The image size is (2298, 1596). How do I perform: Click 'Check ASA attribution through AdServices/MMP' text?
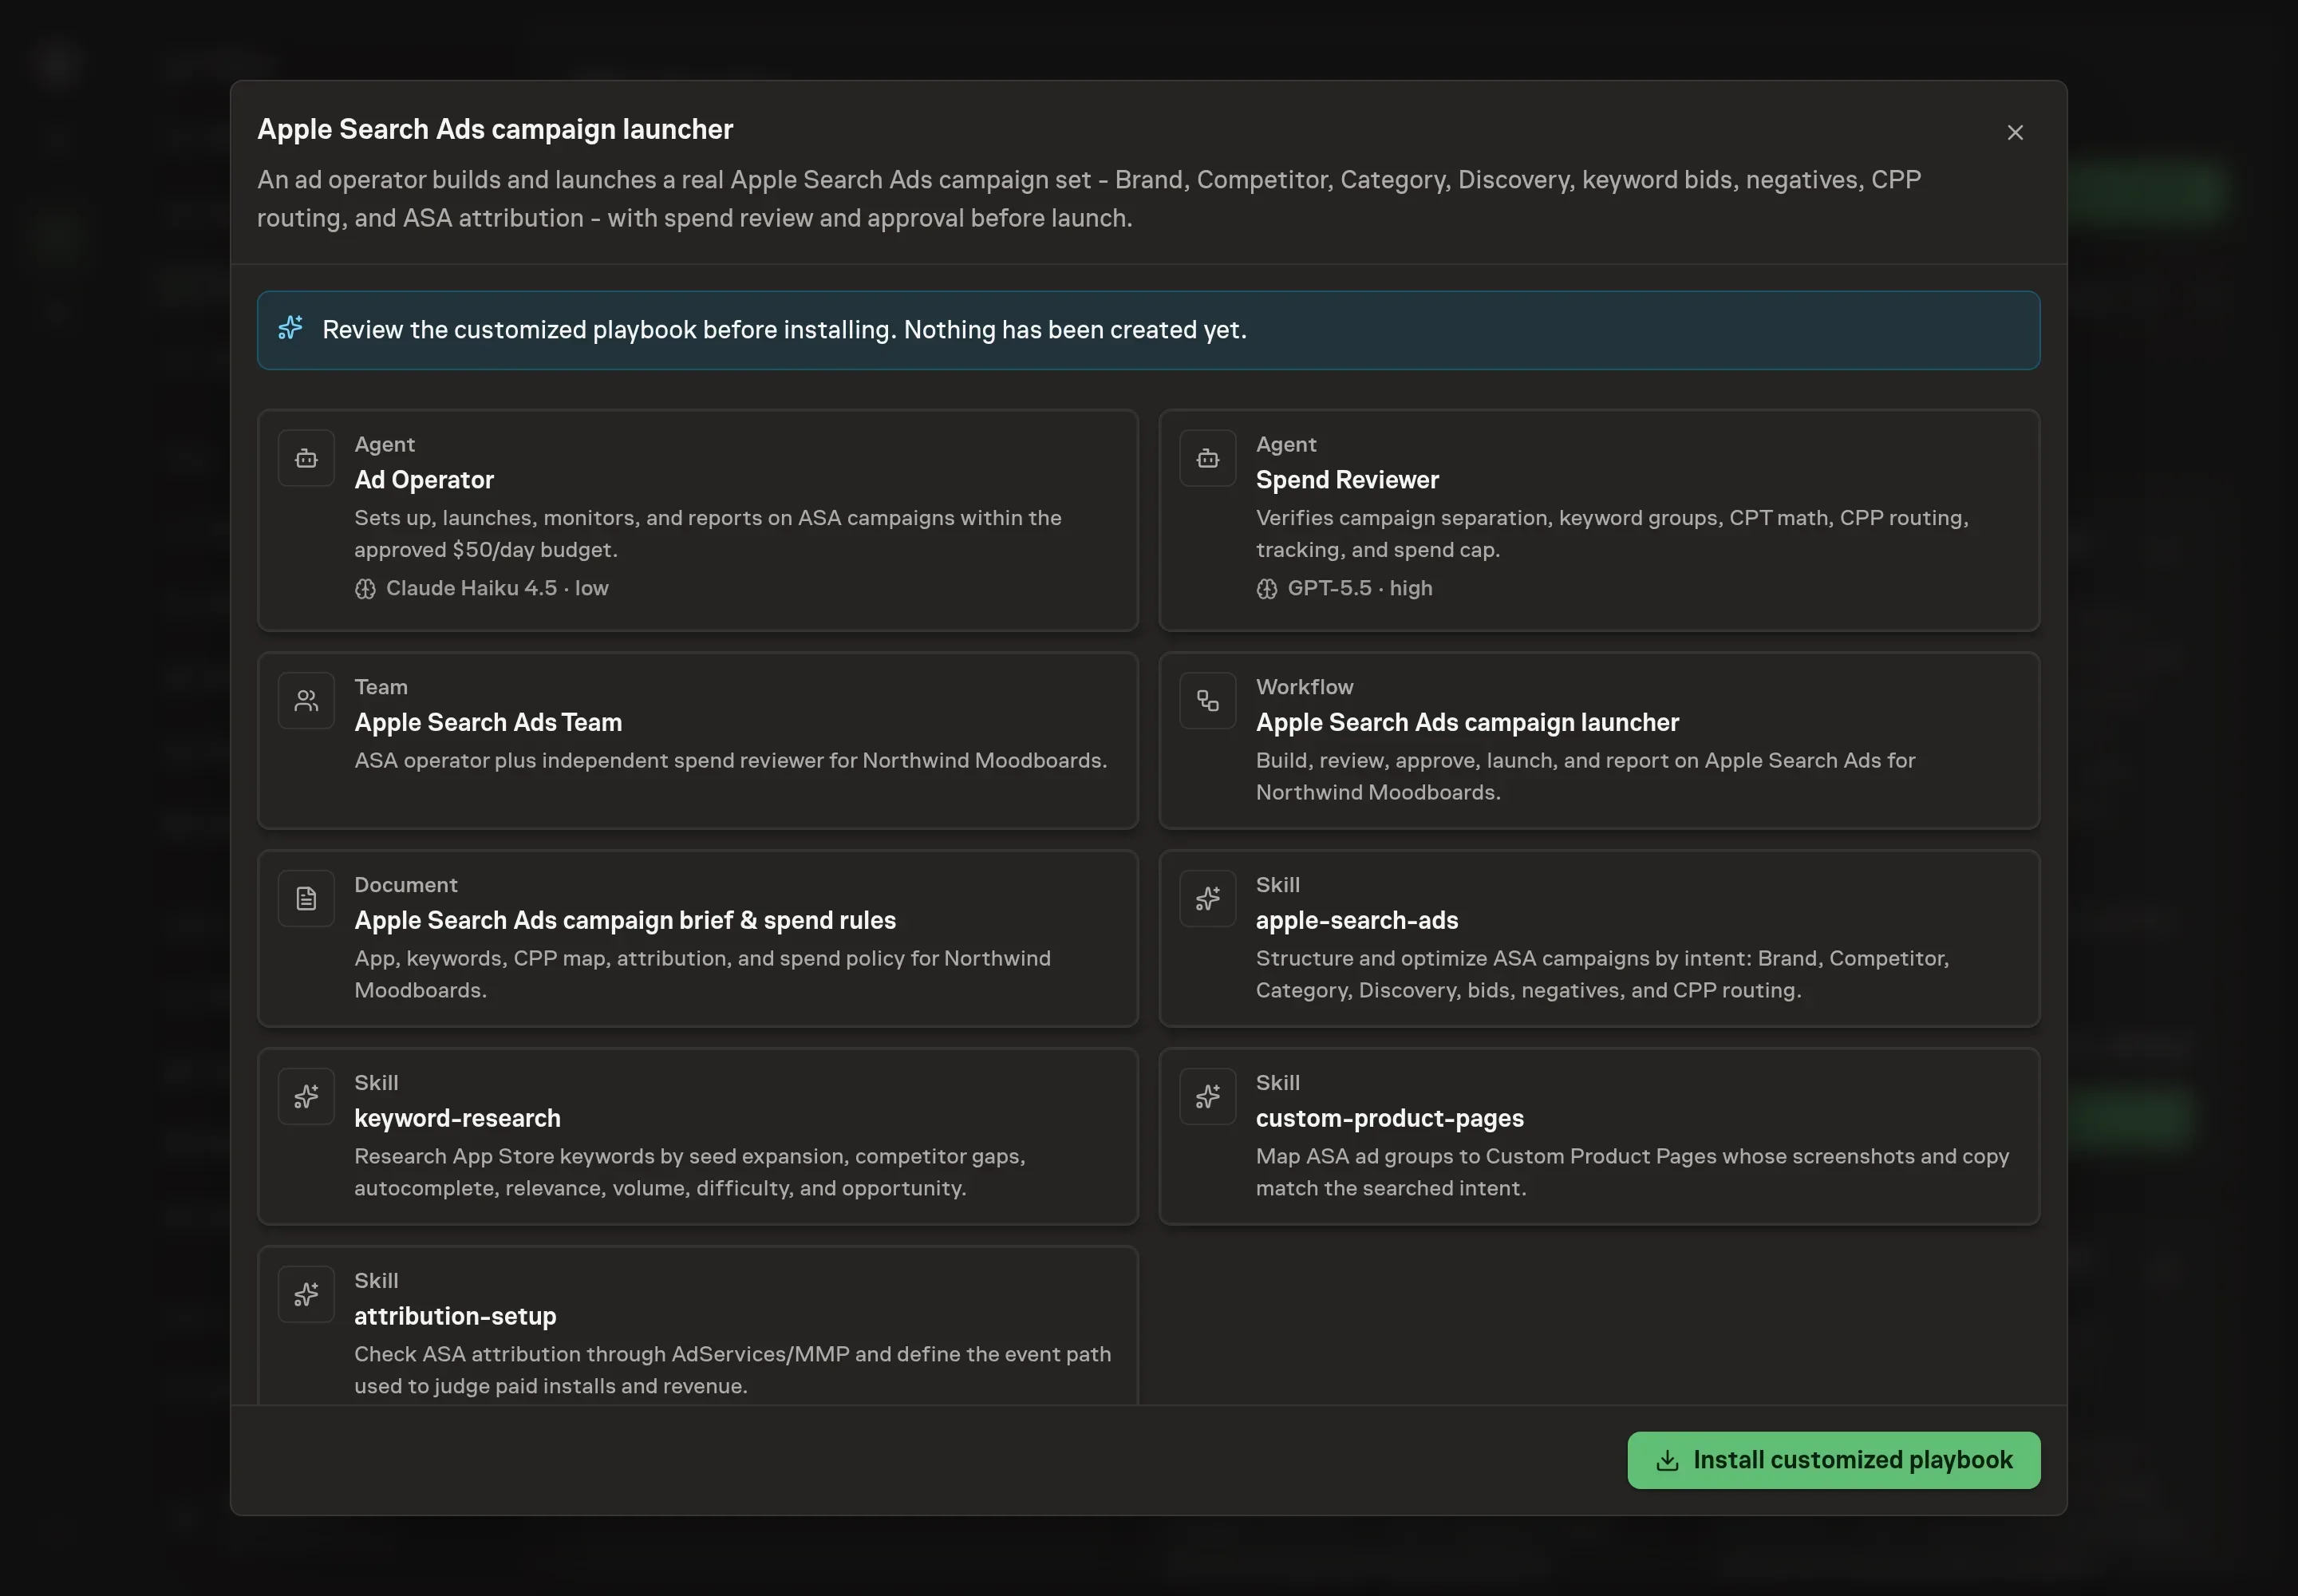[732, 1370]
